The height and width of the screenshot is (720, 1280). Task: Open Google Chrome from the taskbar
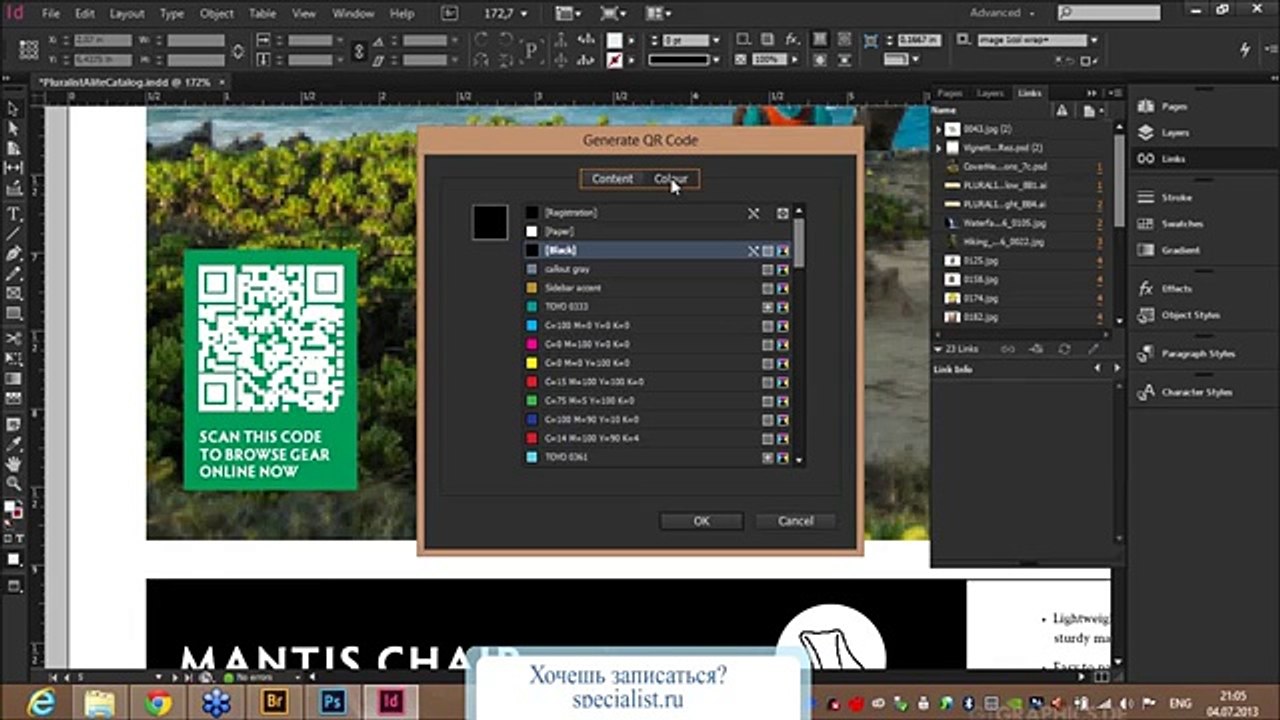[158, 703]
